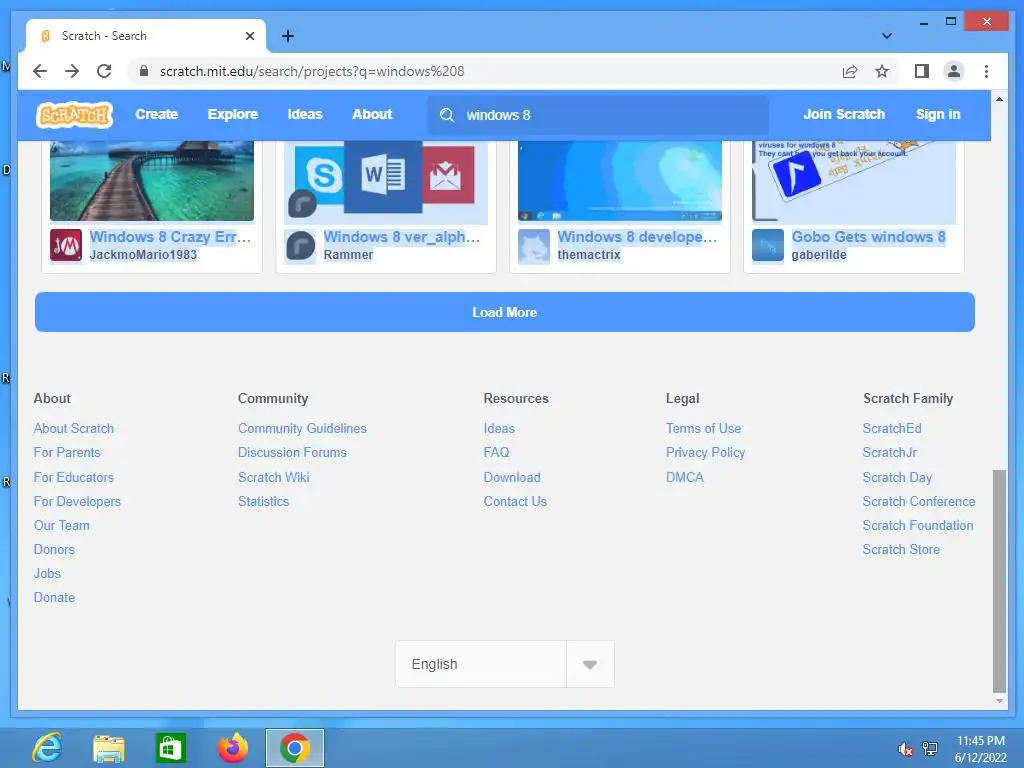Screen dimensions: 1024x768
Task: Click the Chrome taskbar icon
Action: point(295,748)
